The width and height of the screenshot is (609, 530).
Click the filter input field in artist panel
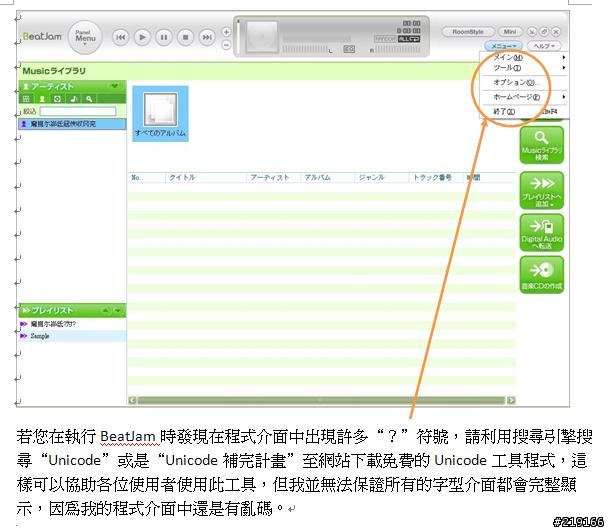[78, 111]
